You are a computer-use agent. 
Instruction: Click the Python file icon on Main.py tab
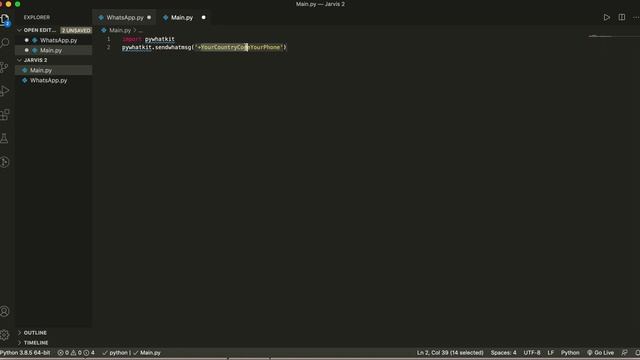(x=166, y=18)
